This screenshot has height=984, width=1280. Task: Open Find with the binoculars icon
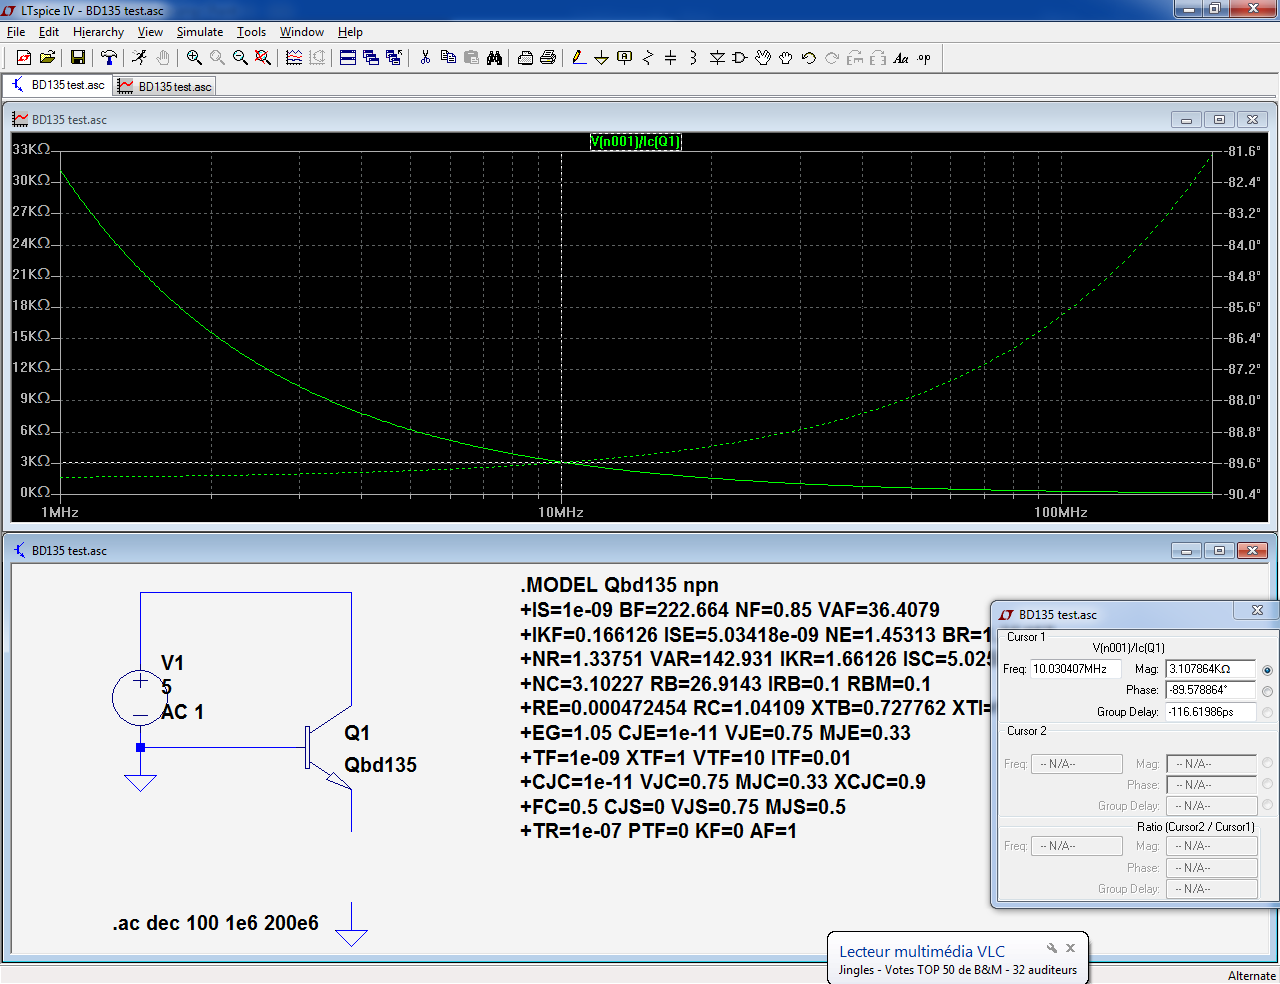pos(494,58)
